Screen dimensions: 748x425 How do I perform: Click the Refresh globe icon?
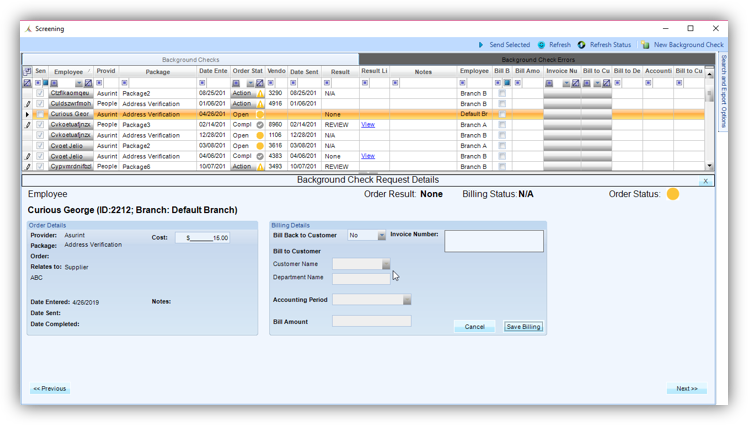pos(541,45)
